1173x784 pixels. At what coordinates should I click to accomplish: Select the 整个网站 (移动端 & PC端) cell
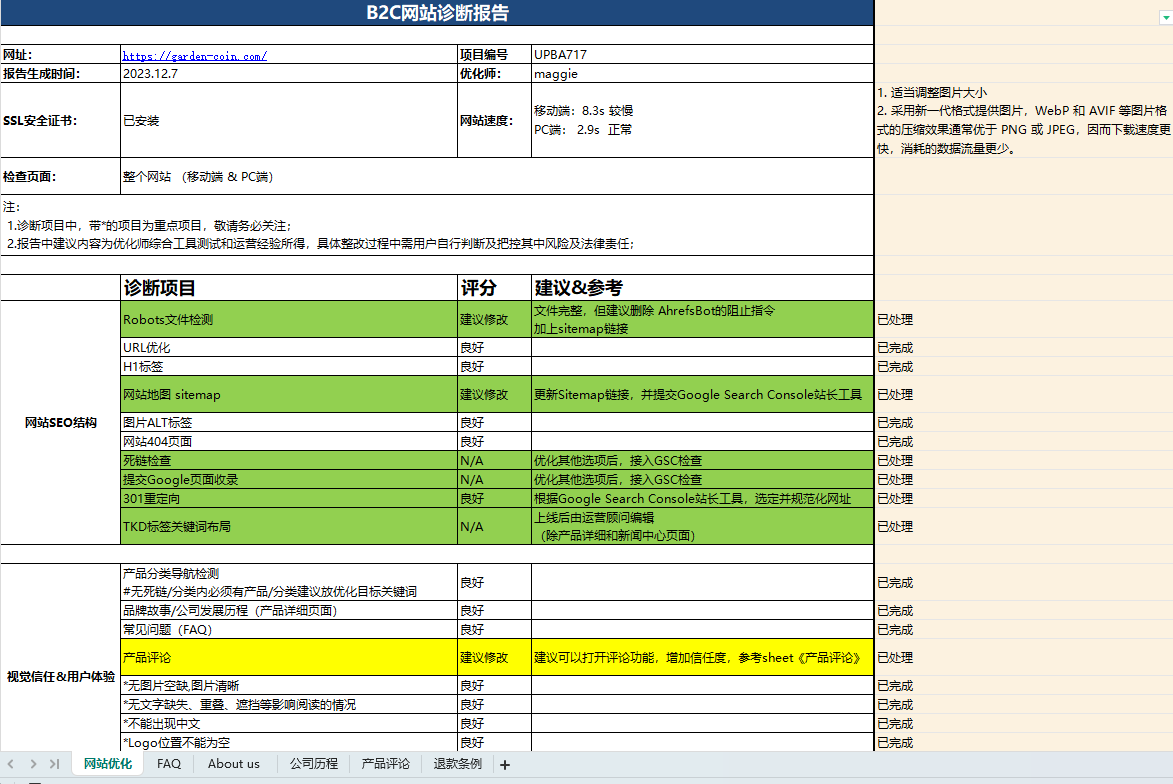[497, 177]
